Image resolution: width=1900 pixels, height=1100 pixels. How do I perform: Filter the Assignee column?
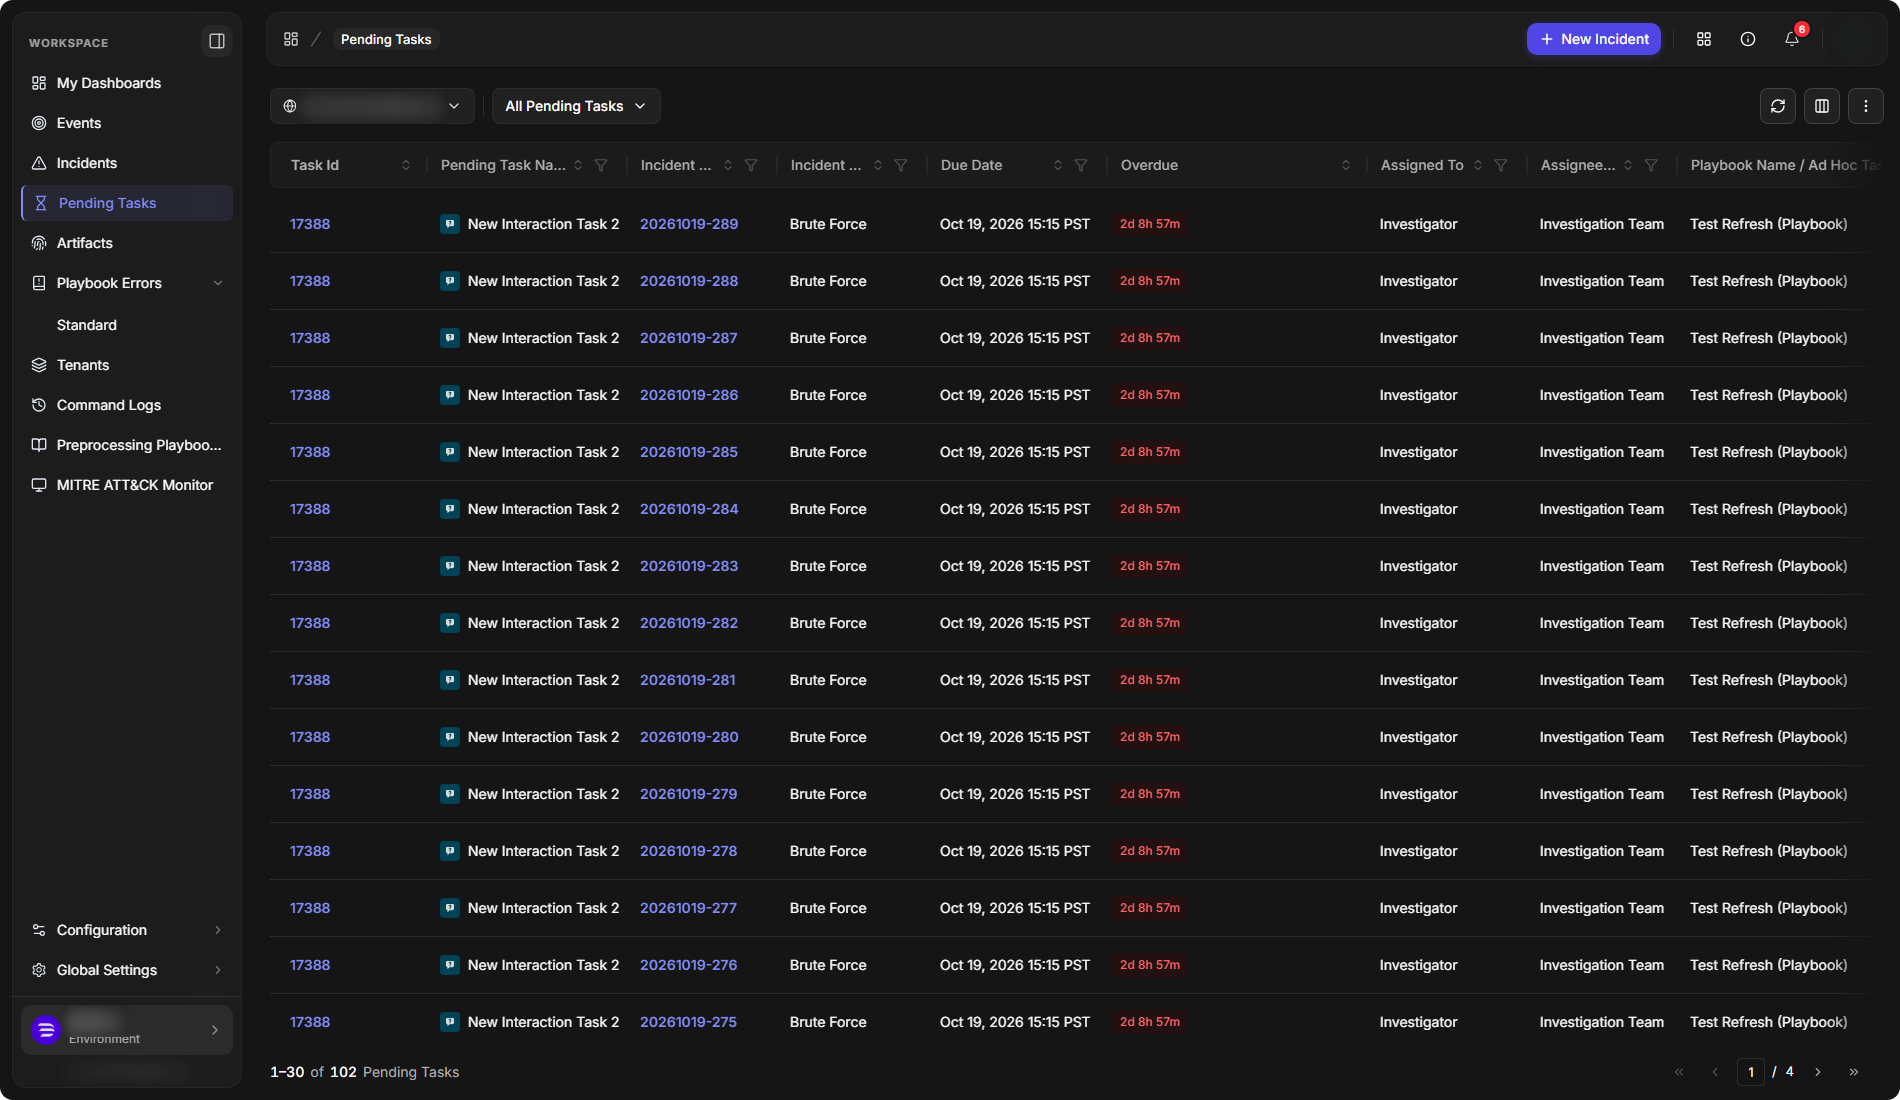pos(1651,165)
